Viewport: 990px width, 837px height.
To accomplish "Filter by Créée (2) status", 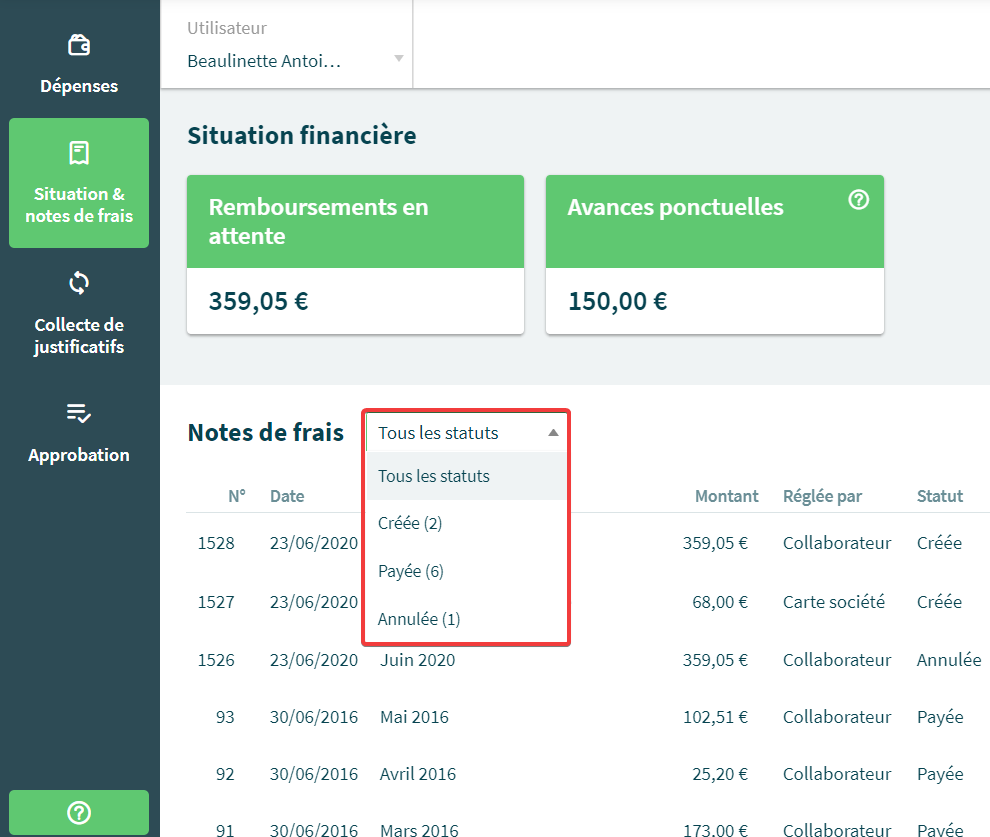I will pos(466,523).
